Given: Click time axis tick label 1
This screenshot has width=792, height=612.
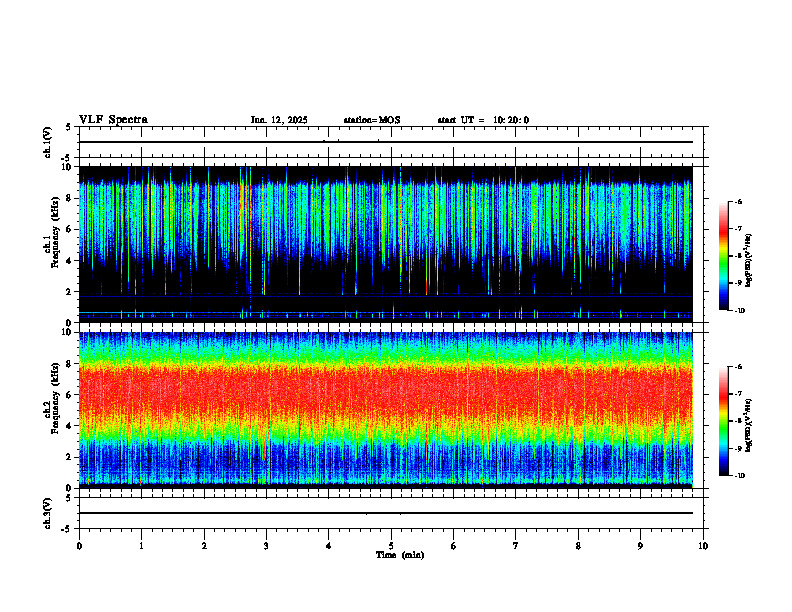Looking at the screenshot, I should (141, 546).
